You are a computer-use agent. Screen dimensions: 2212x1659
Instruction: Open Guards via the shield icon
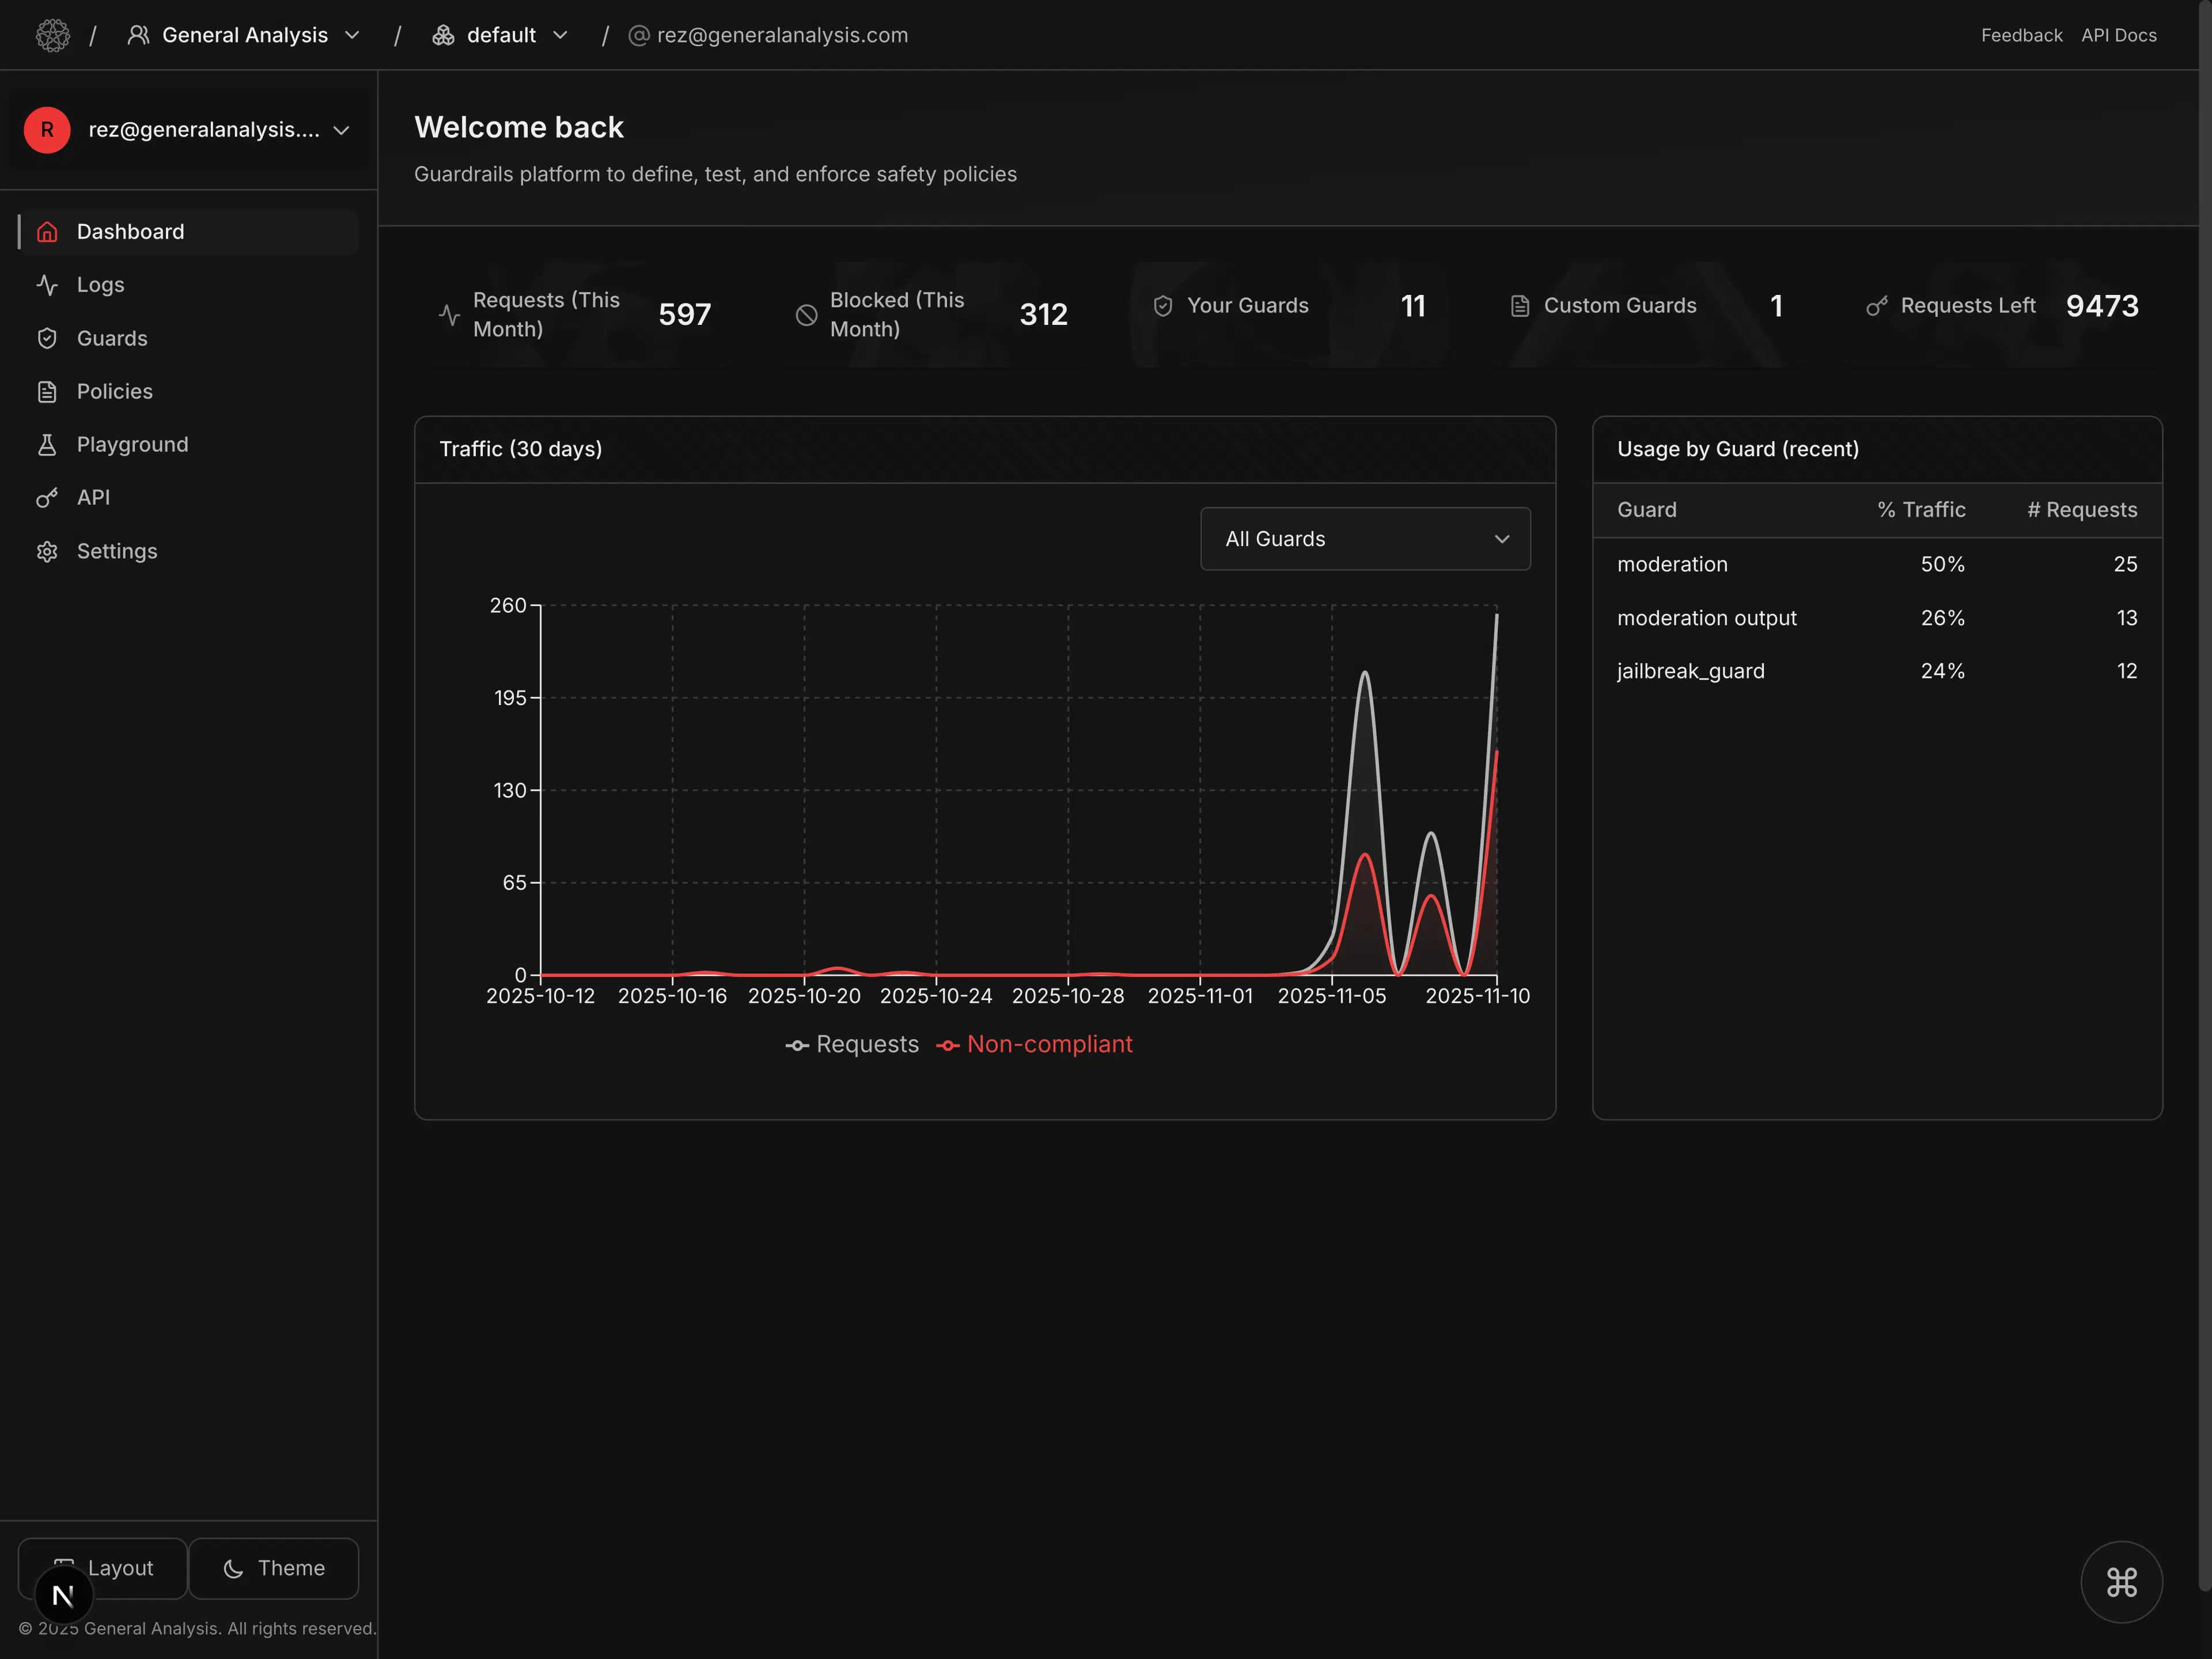point(48,338)
